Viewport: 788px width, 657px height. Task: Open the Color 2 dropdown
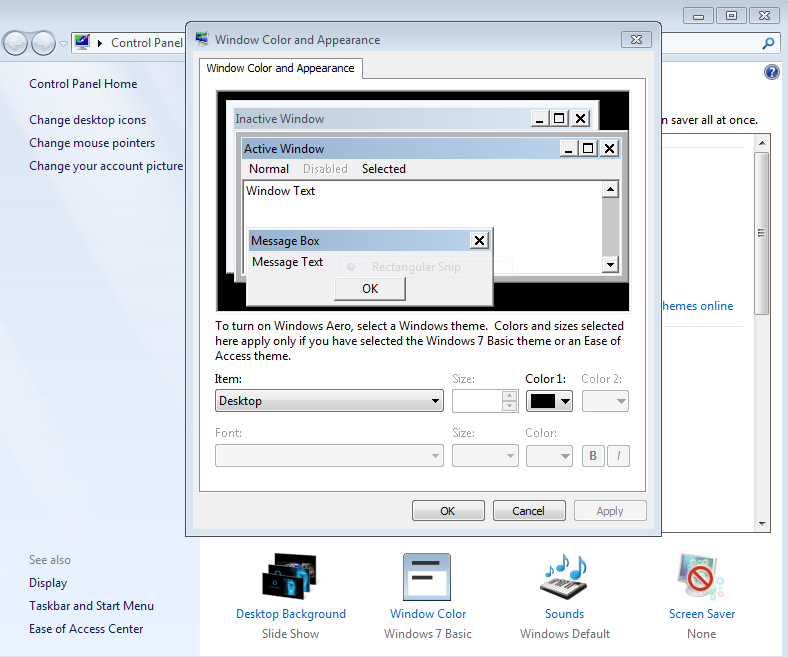[605, 401]
